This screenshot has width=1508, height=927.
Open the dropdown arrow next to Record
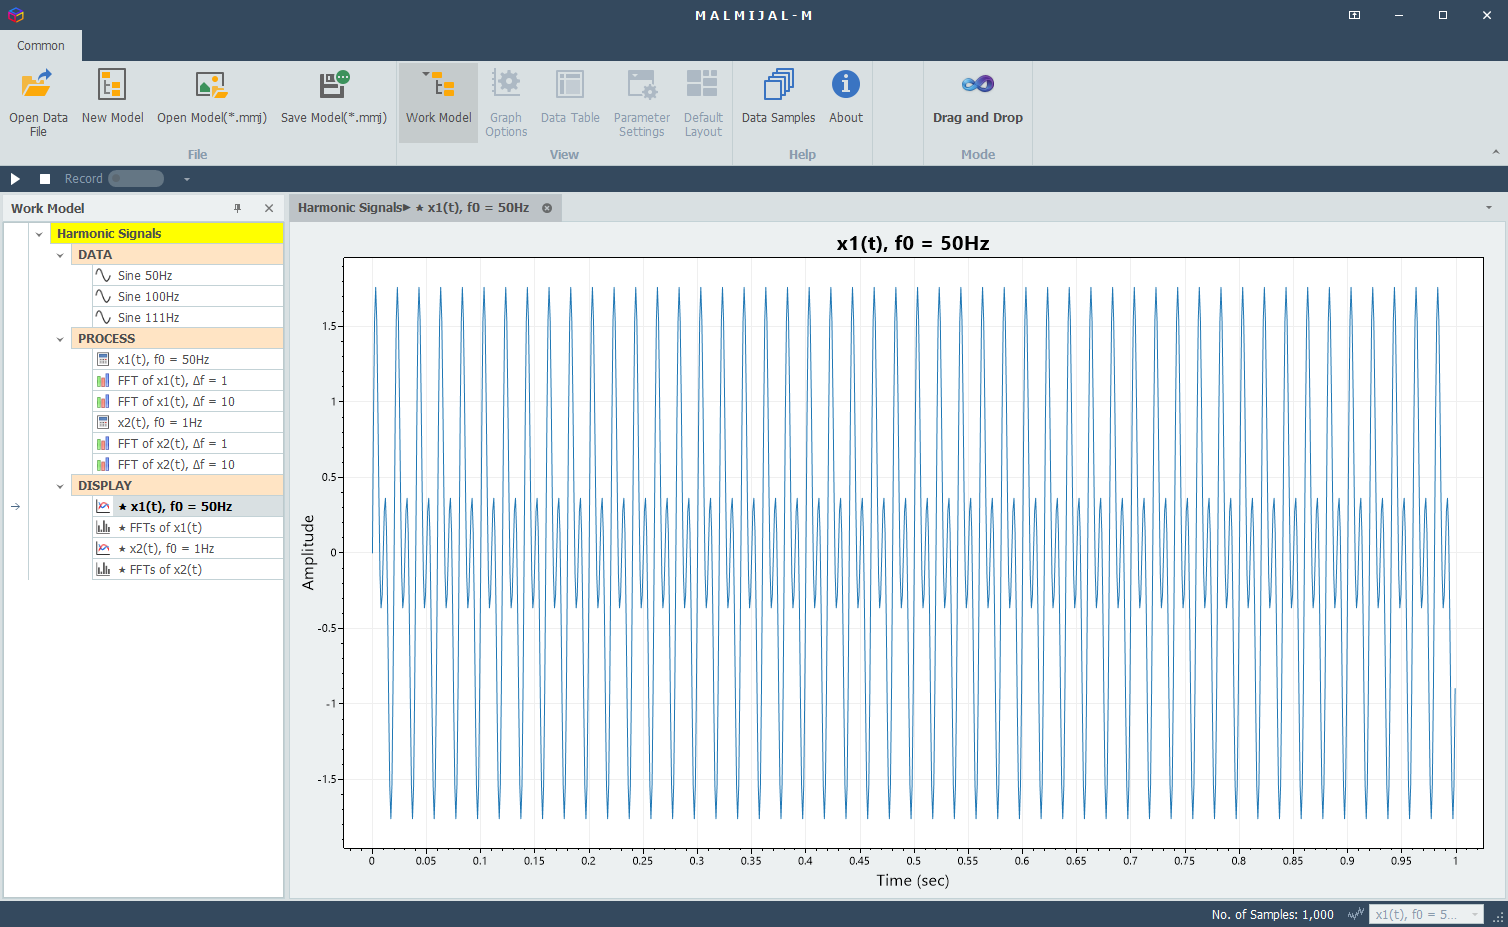[186, 179]
